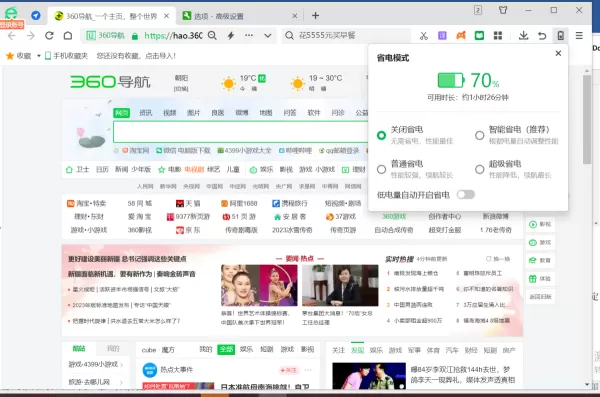The image size is (600, 397).
Task: Open the 手机收藏夹 bookmark link
Action: (67, 56)
